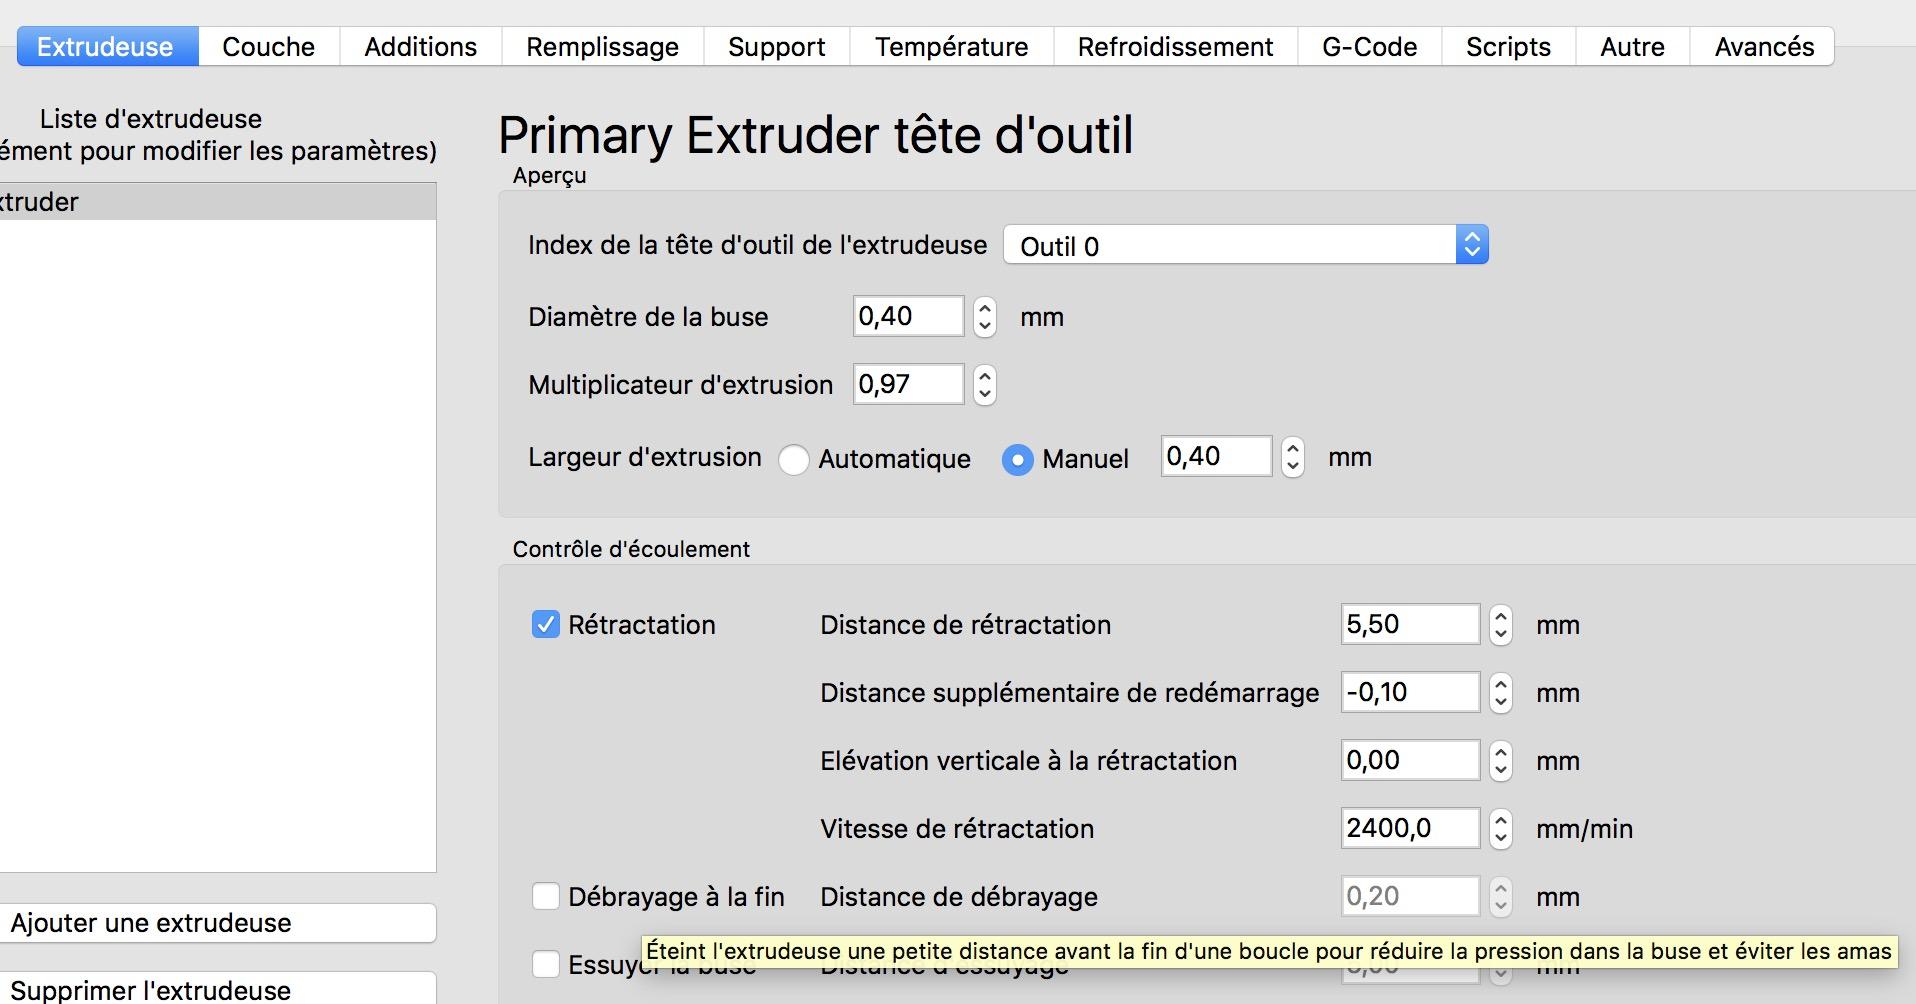Click the Elévation verticale à la rétractation field
This screenshot has width=1916, height=1004.
1410,761
